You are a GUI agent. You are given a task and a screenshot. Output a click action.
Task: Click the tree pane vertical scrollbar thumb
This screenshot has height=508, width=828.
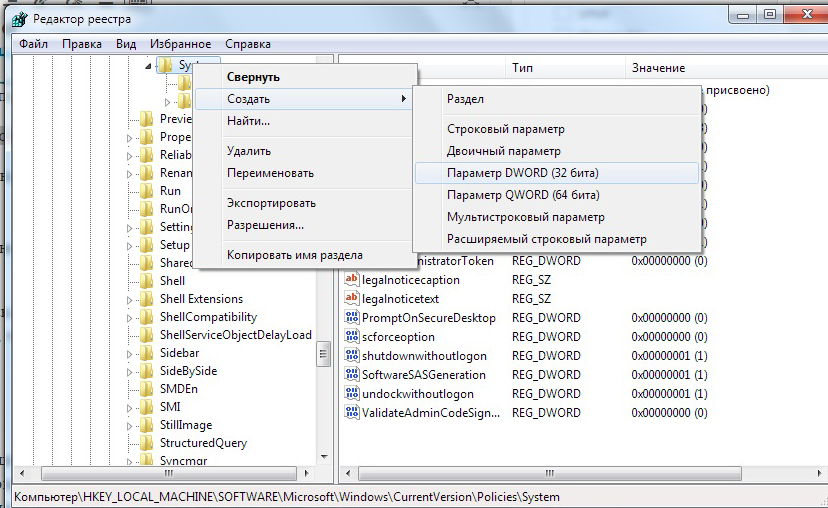pyautogui.click(x=324, y=354)
